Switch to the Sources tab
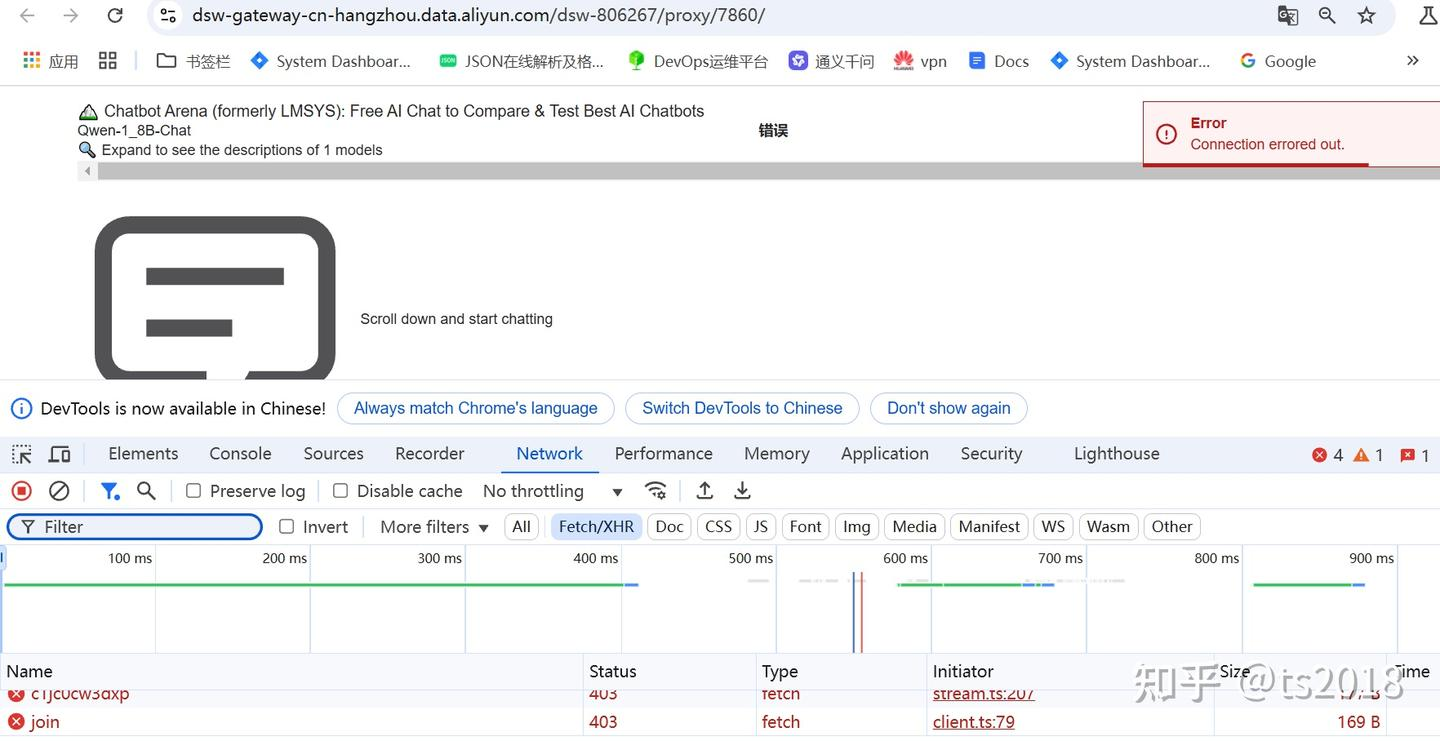This screenshot has width=1440, height=741. (334, 454)
